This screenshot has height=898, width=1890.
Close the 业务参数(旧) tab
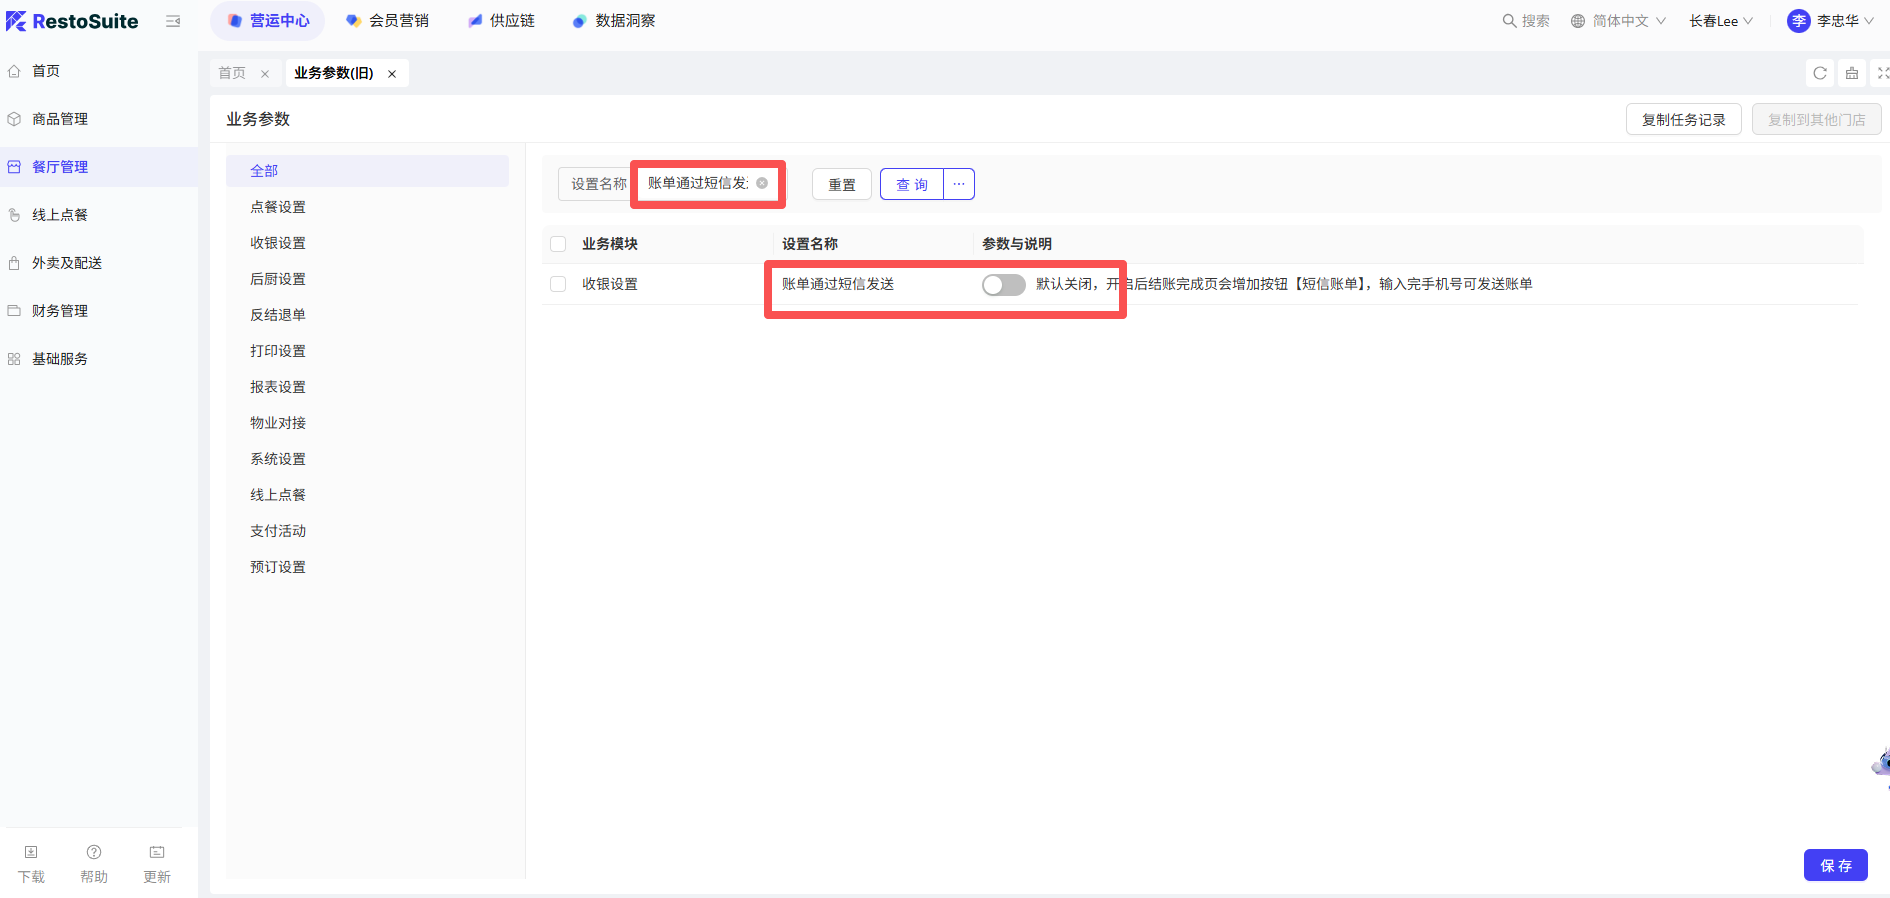(x=392, y=74)
